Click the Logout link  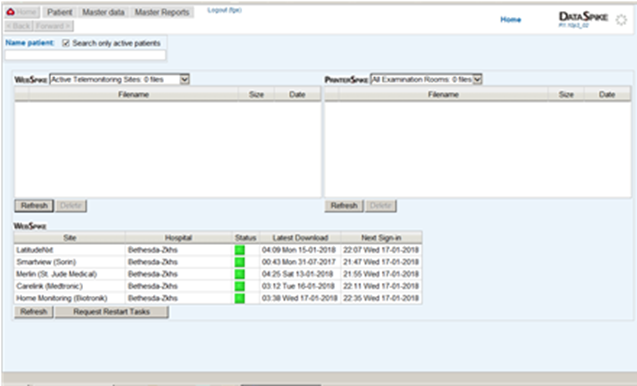point(224,10)
